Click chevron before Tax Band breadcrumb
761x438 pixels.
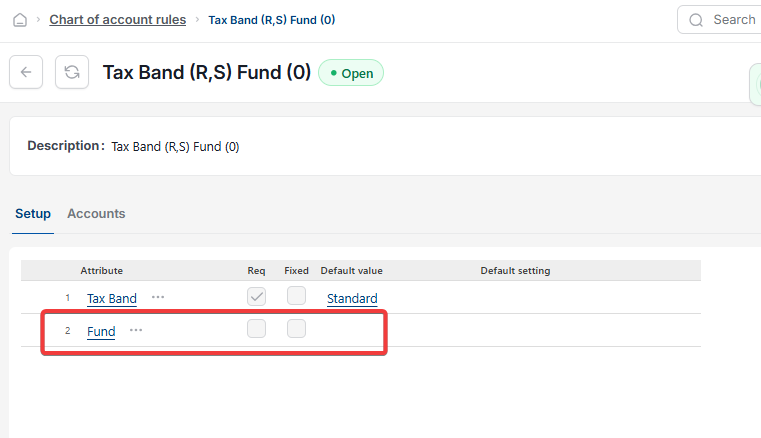(x=197, y=20)
